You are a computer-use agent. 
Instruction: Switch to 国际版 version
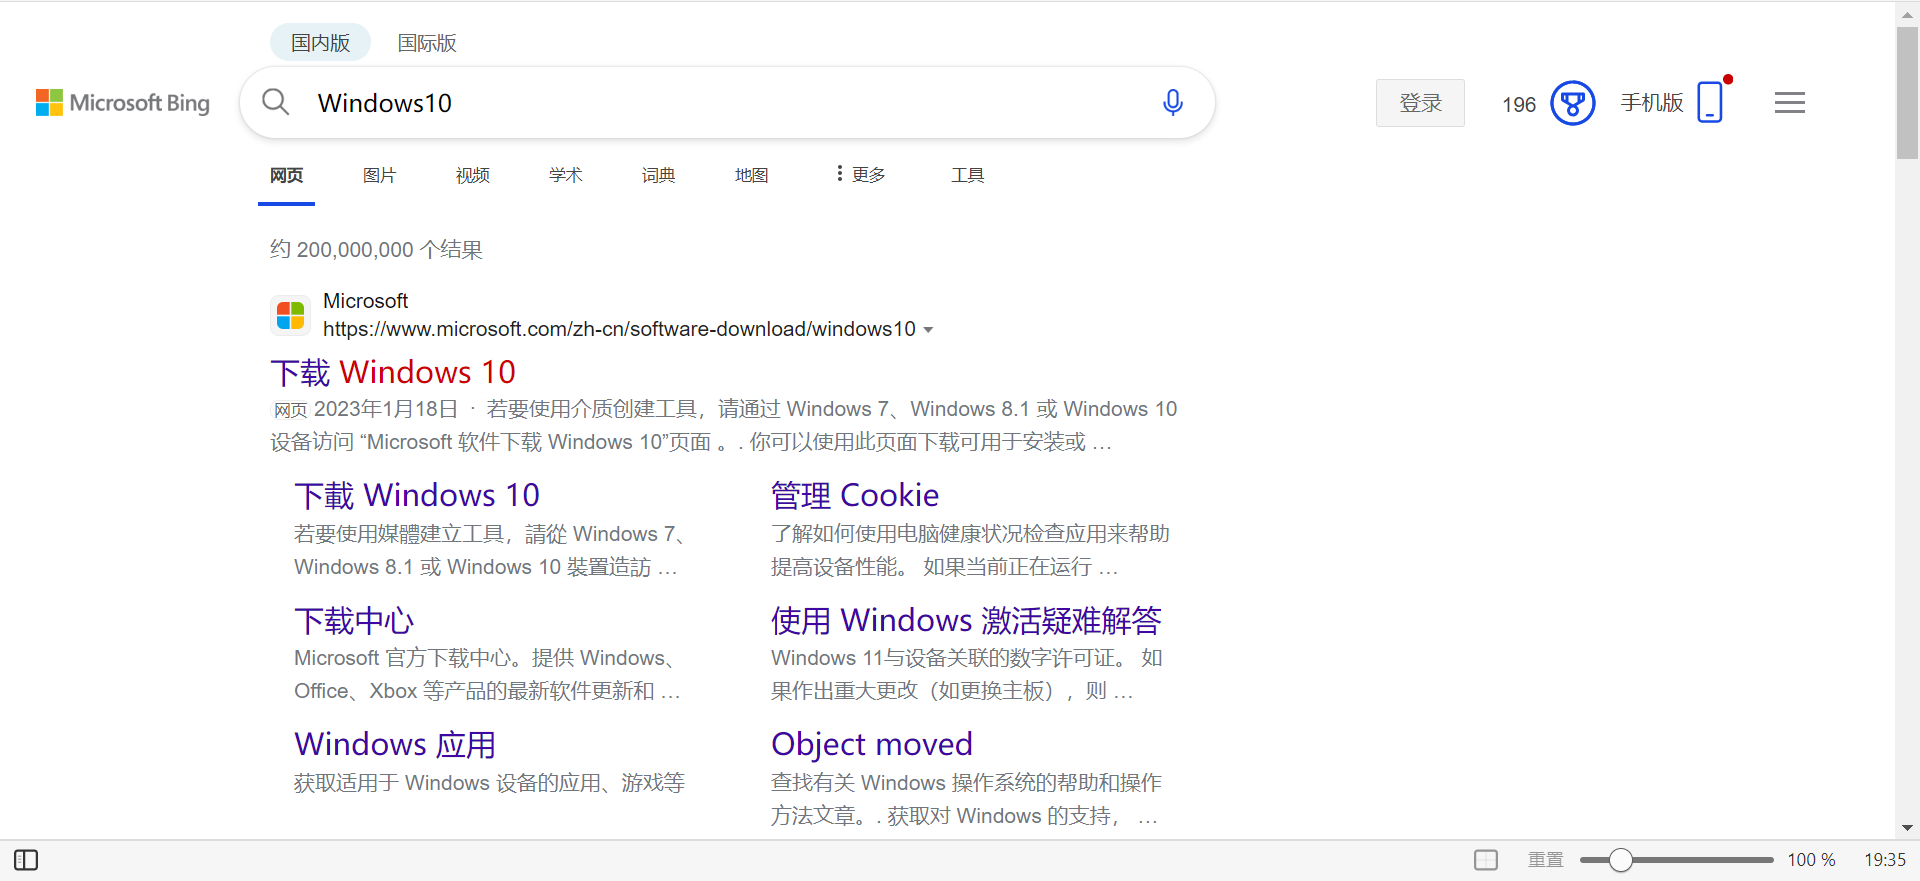coord(427,43)
